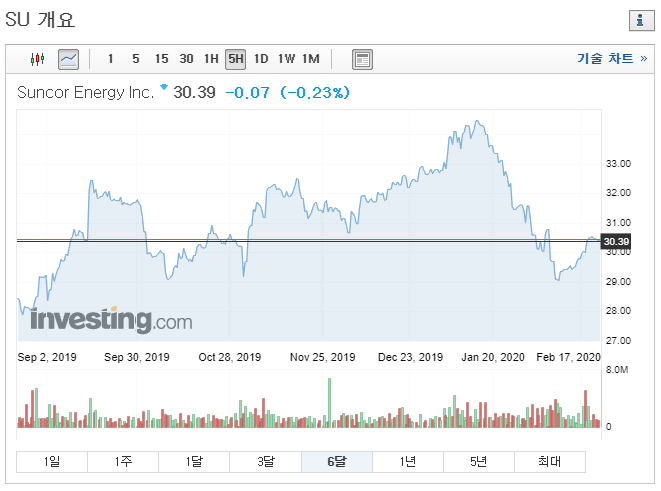Select the 3달 range tab

coord(266,461)
